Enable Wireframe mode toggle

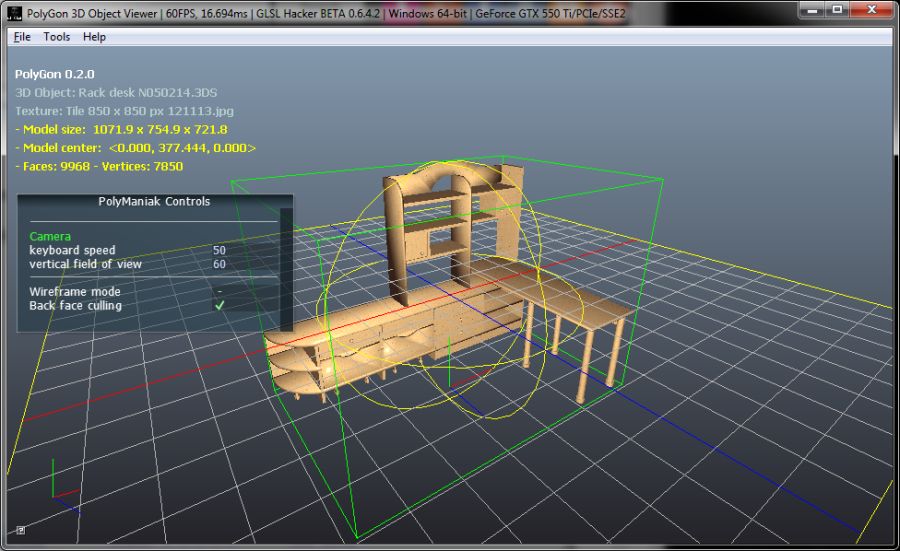click(x=219, y=292)
